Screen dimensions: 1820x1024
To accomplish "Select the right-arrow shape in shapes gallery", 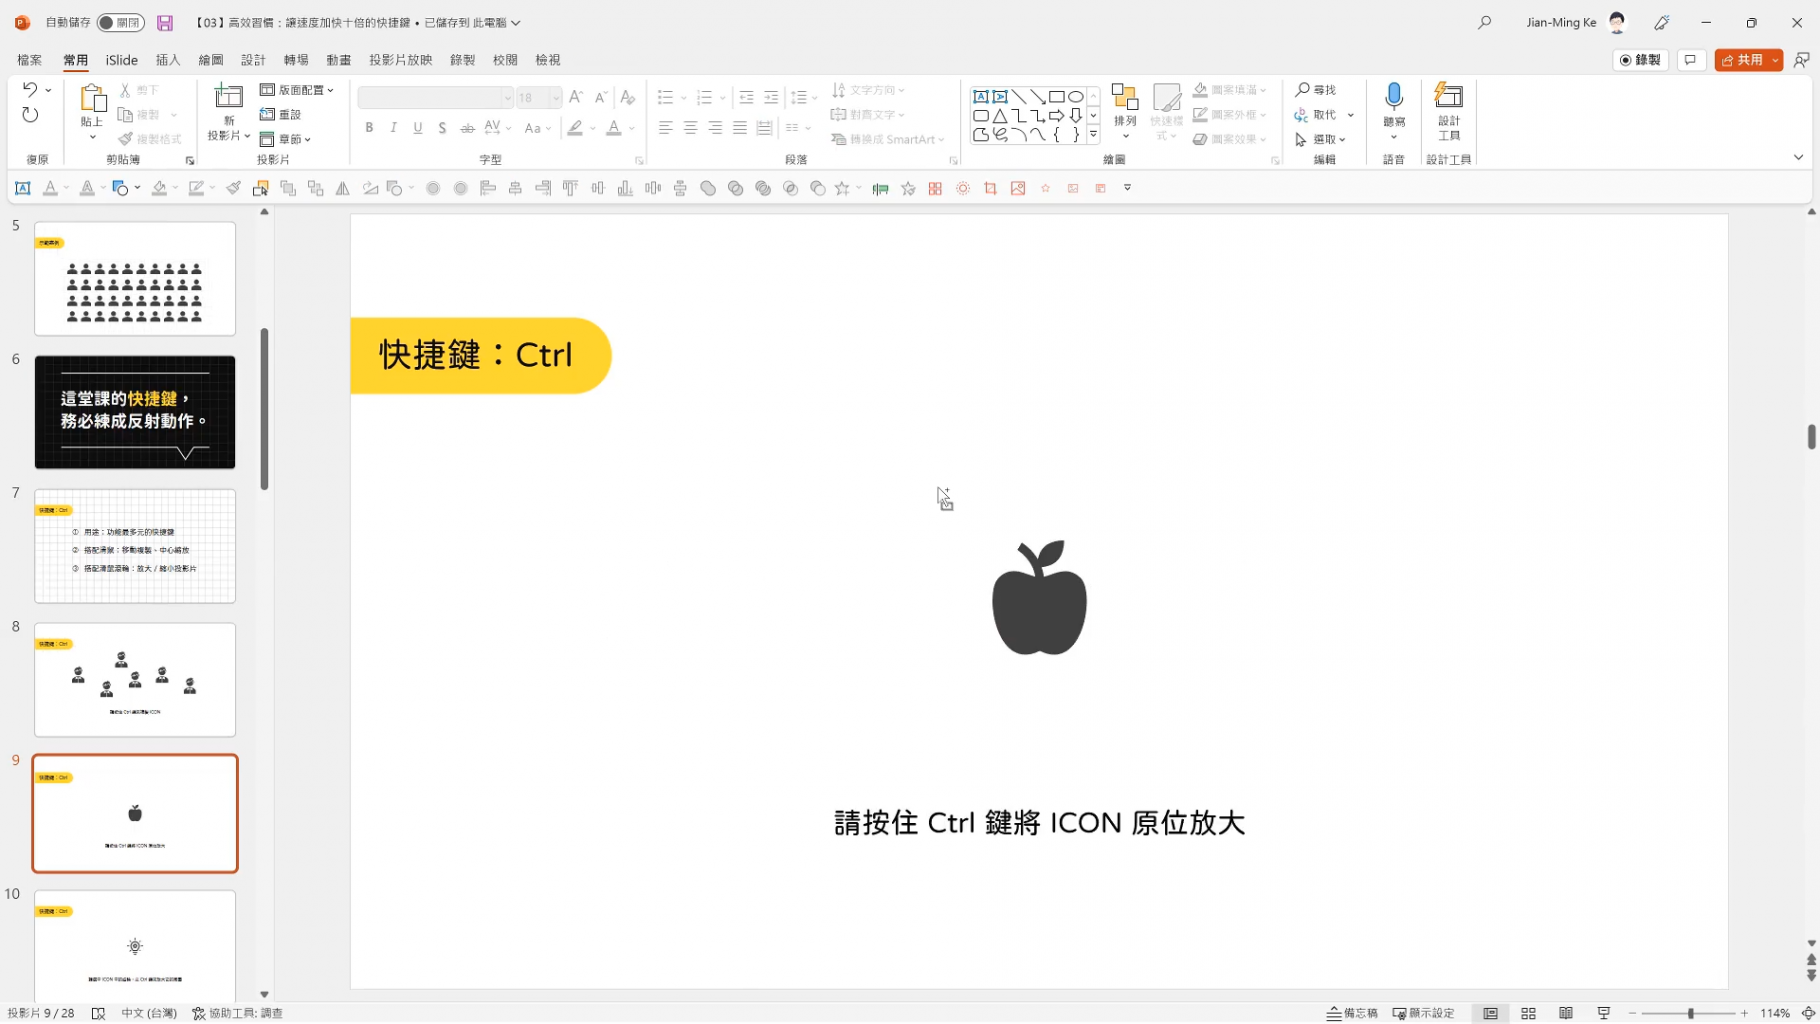I will tap(1057, 115).
